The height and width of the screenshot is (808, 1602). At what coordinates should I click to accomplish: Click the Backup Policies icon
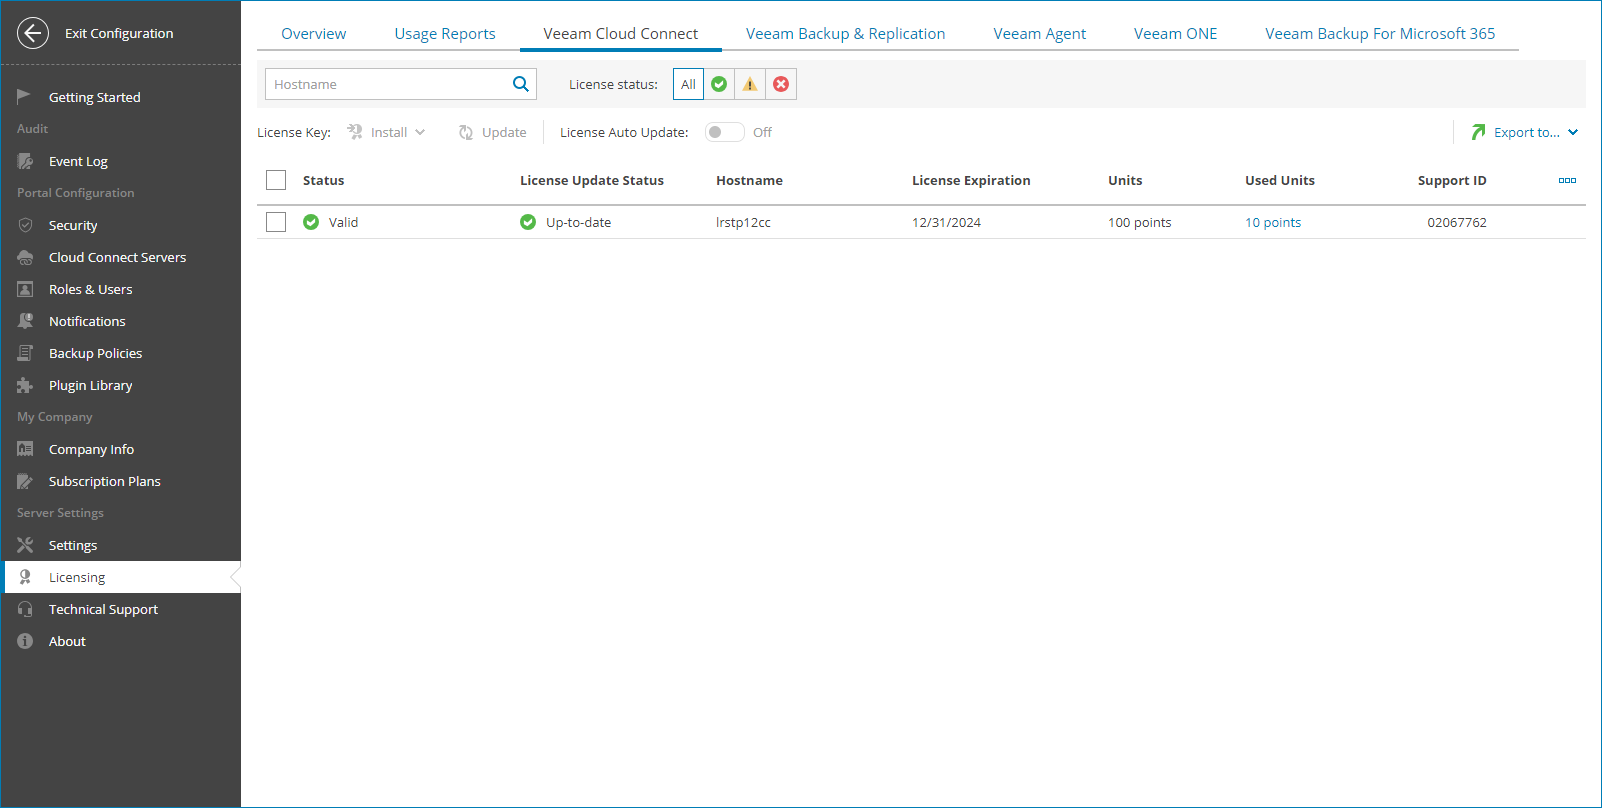(25, 353)
